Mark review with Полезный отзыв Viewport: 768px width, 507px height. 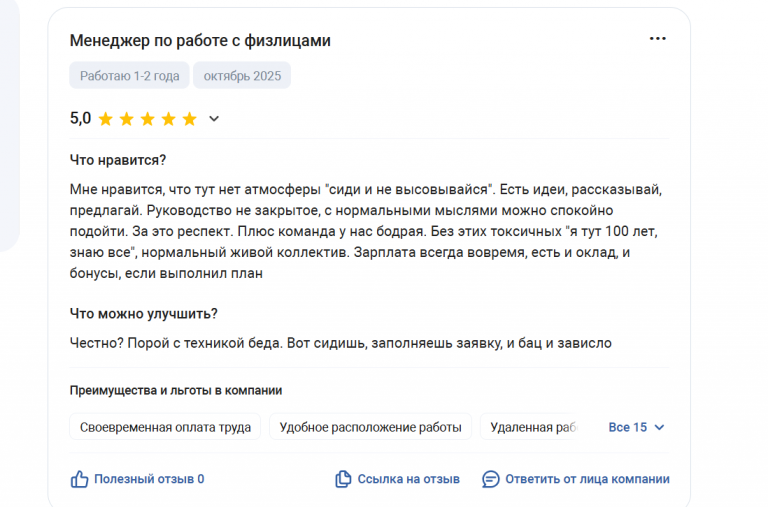(148, 479)
